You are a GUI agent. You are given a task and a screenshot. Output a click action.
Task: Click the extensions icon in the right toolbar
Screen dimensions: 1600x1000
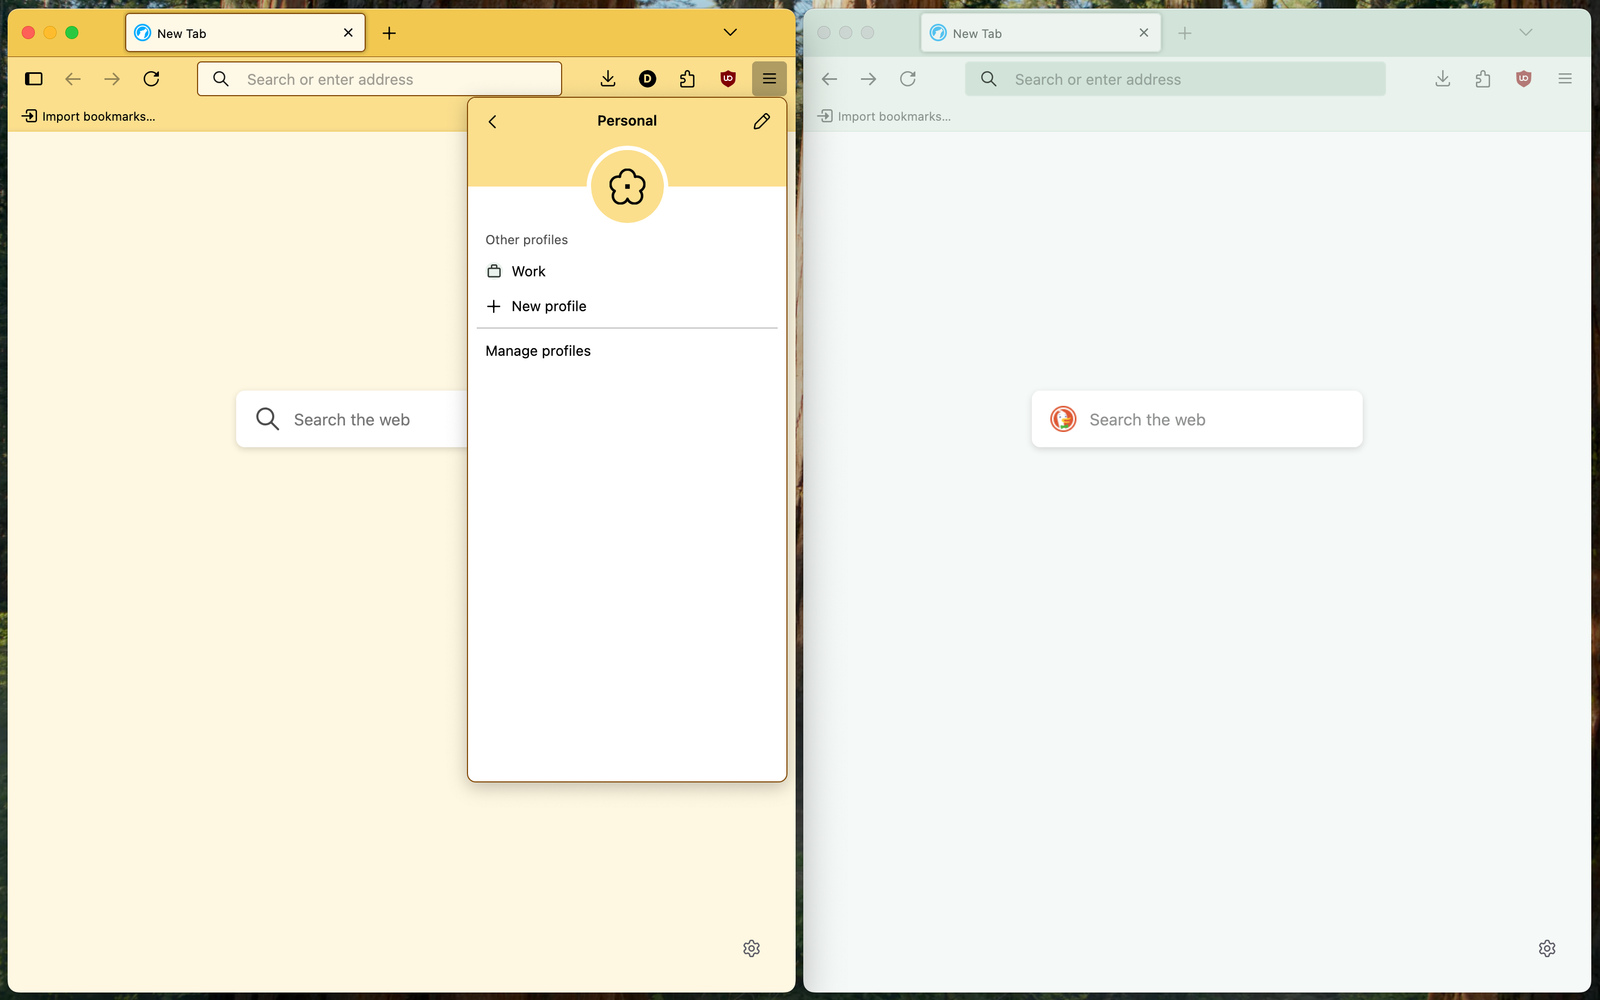(x=1483, y=78)
